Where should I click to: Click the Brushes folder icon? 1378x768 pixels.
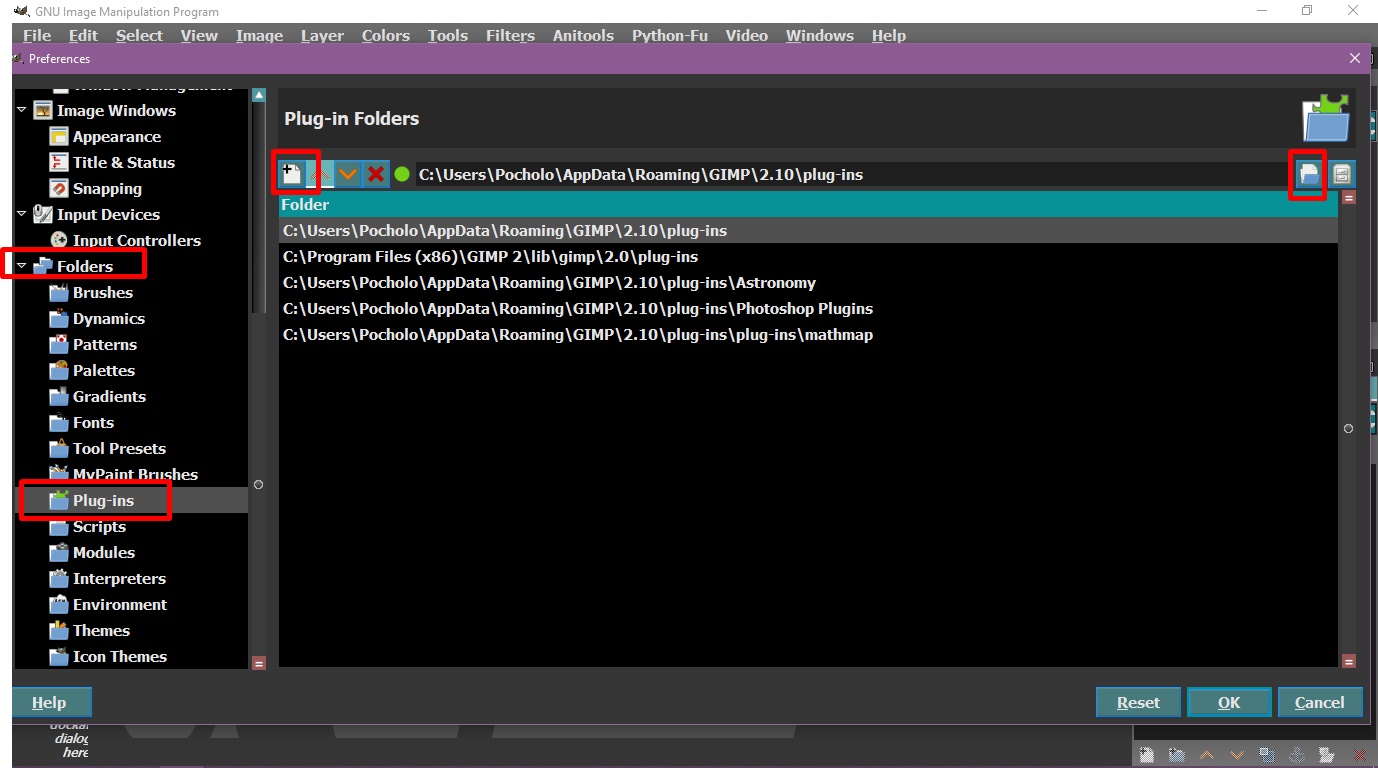[58, 292]
